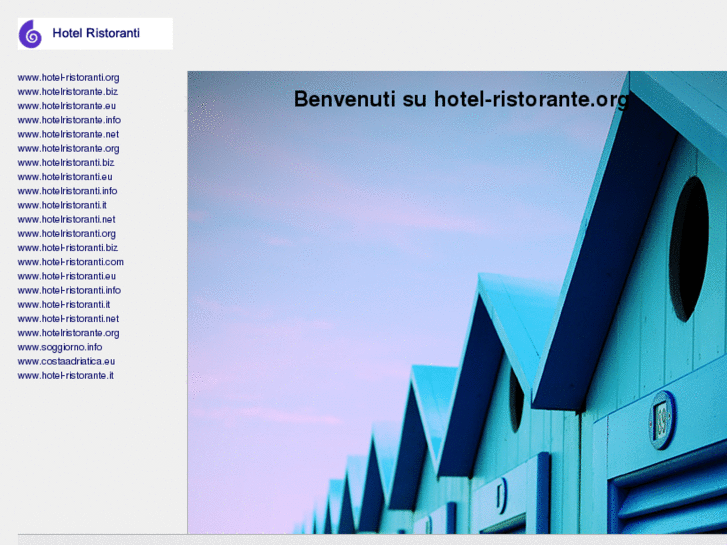The image size is (727, 545).
Task: Click the "Benvenuti su hotel-ristorante.org" heading
Action: click(462, 100)
